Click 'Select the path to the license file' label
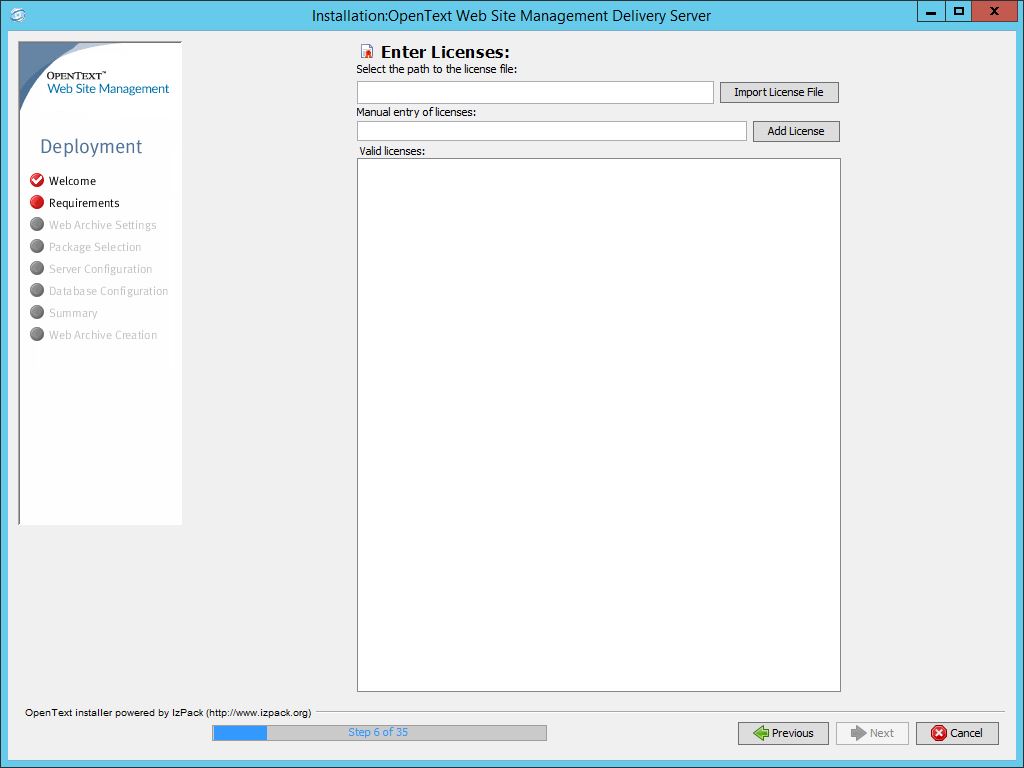 coord(437,69)
